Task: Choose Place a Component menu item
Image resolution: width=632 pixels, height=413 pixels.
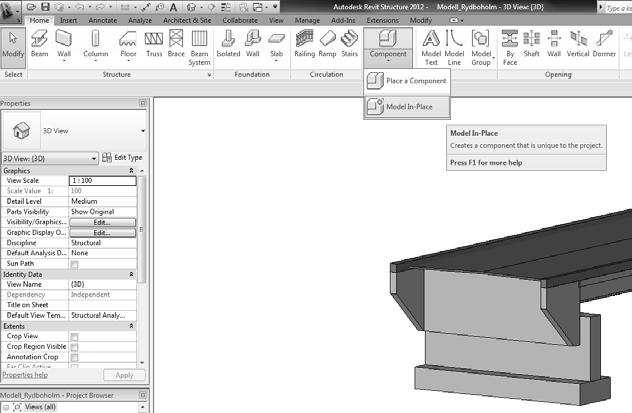Action: 407,81
